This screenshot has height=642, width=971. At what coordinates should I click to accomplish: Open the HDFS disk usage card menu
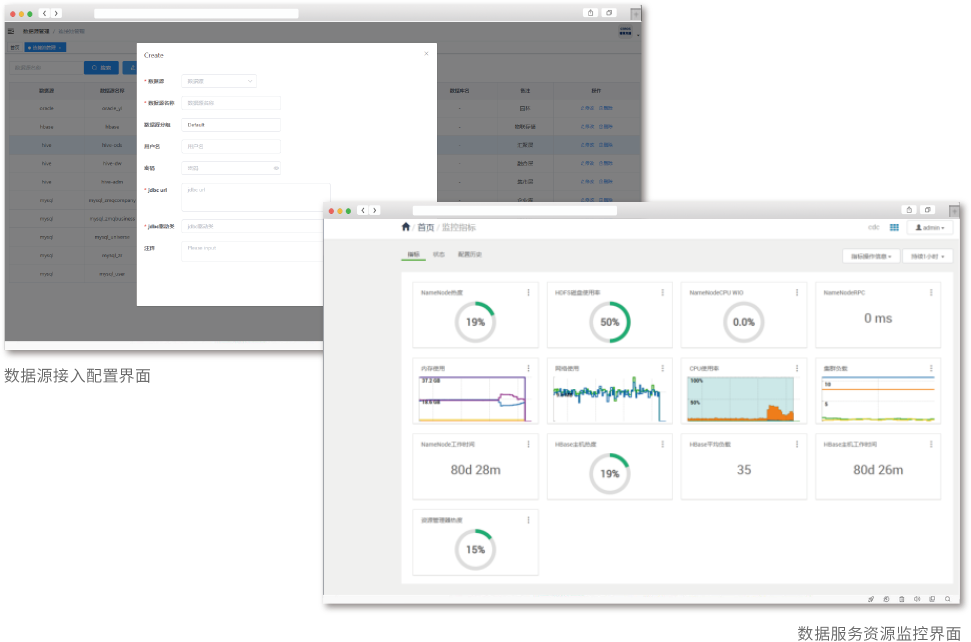click(663, 292)
